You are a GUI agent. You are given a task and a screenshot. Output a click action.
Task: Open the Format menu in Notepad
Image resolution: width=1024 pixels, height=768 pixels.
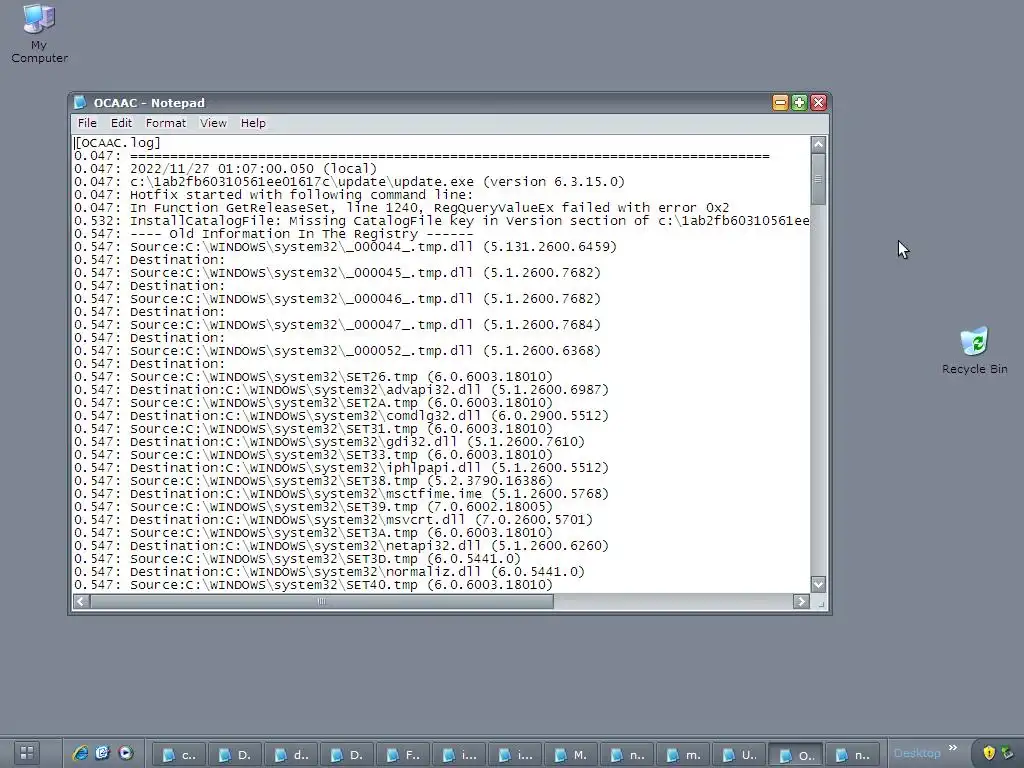(x=165, y=123)
